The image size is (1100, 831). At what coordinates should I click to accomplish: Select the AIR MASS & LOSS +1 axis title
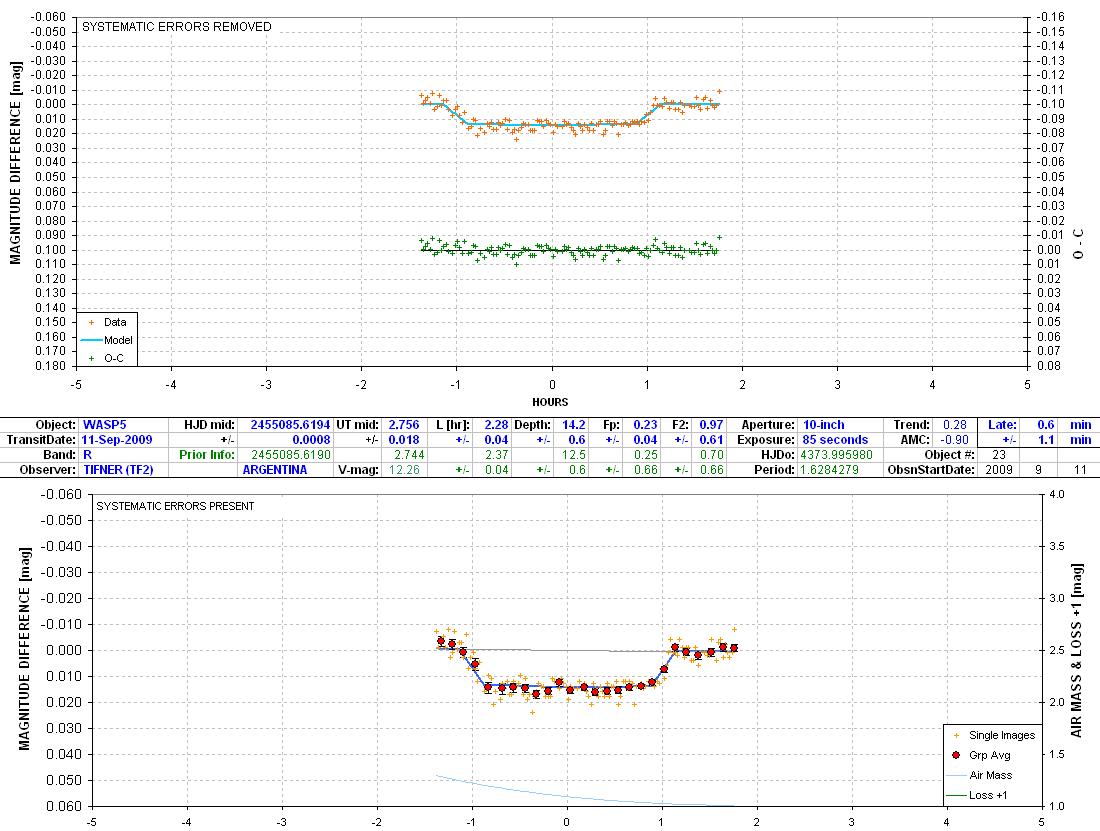click(1076, 650)
